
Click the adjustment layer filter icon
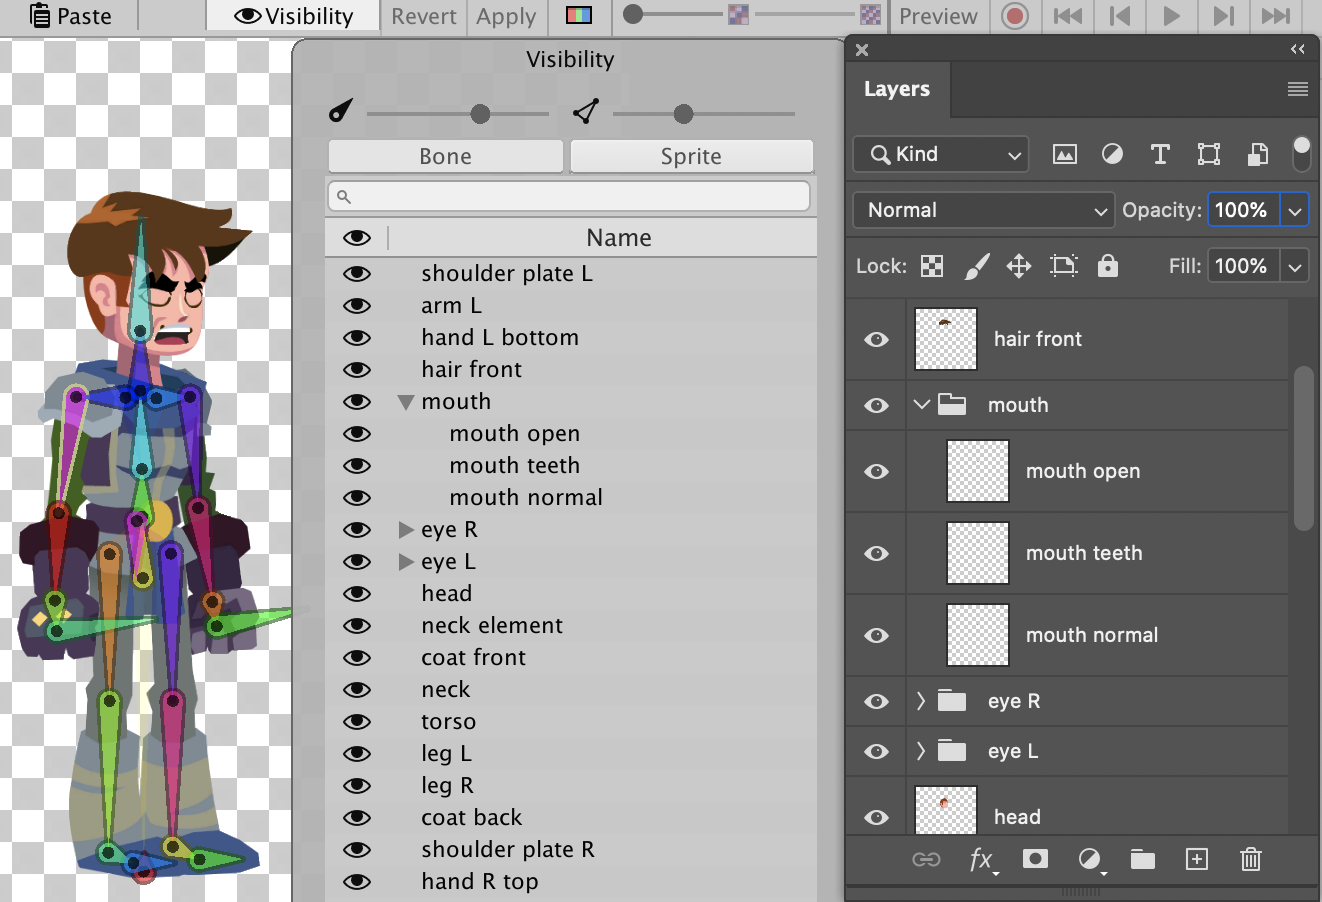pos(1112,154)
